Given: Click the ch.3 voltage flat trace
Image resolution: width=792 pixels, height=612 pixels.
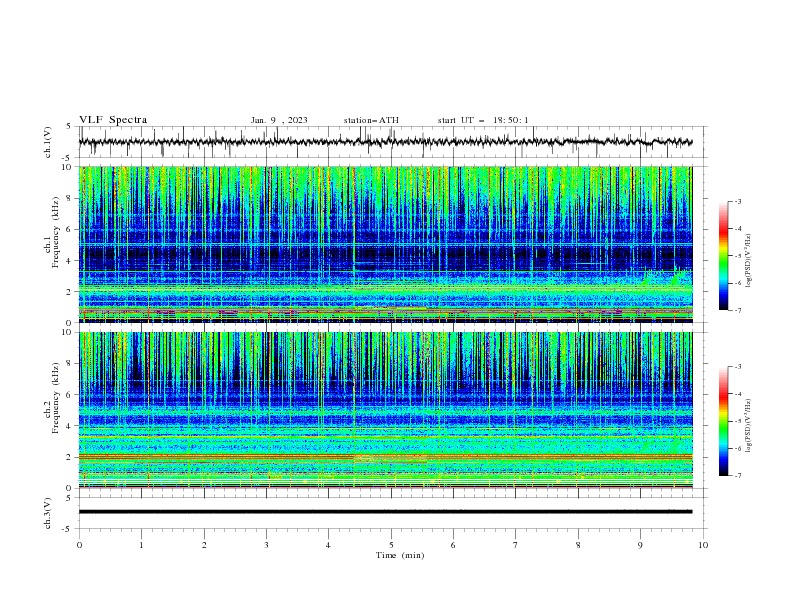Looking at the screenshot, I should pos(385,512).
